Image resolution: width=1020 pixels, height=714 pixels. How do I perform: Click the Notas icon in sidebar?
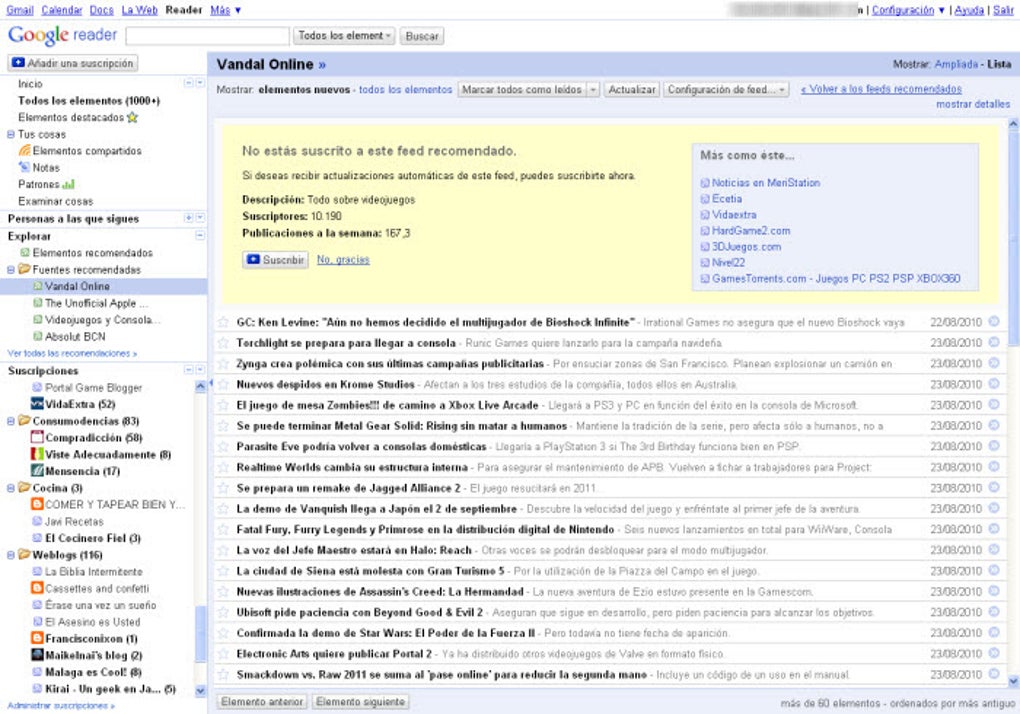click(x=25, y=167)
